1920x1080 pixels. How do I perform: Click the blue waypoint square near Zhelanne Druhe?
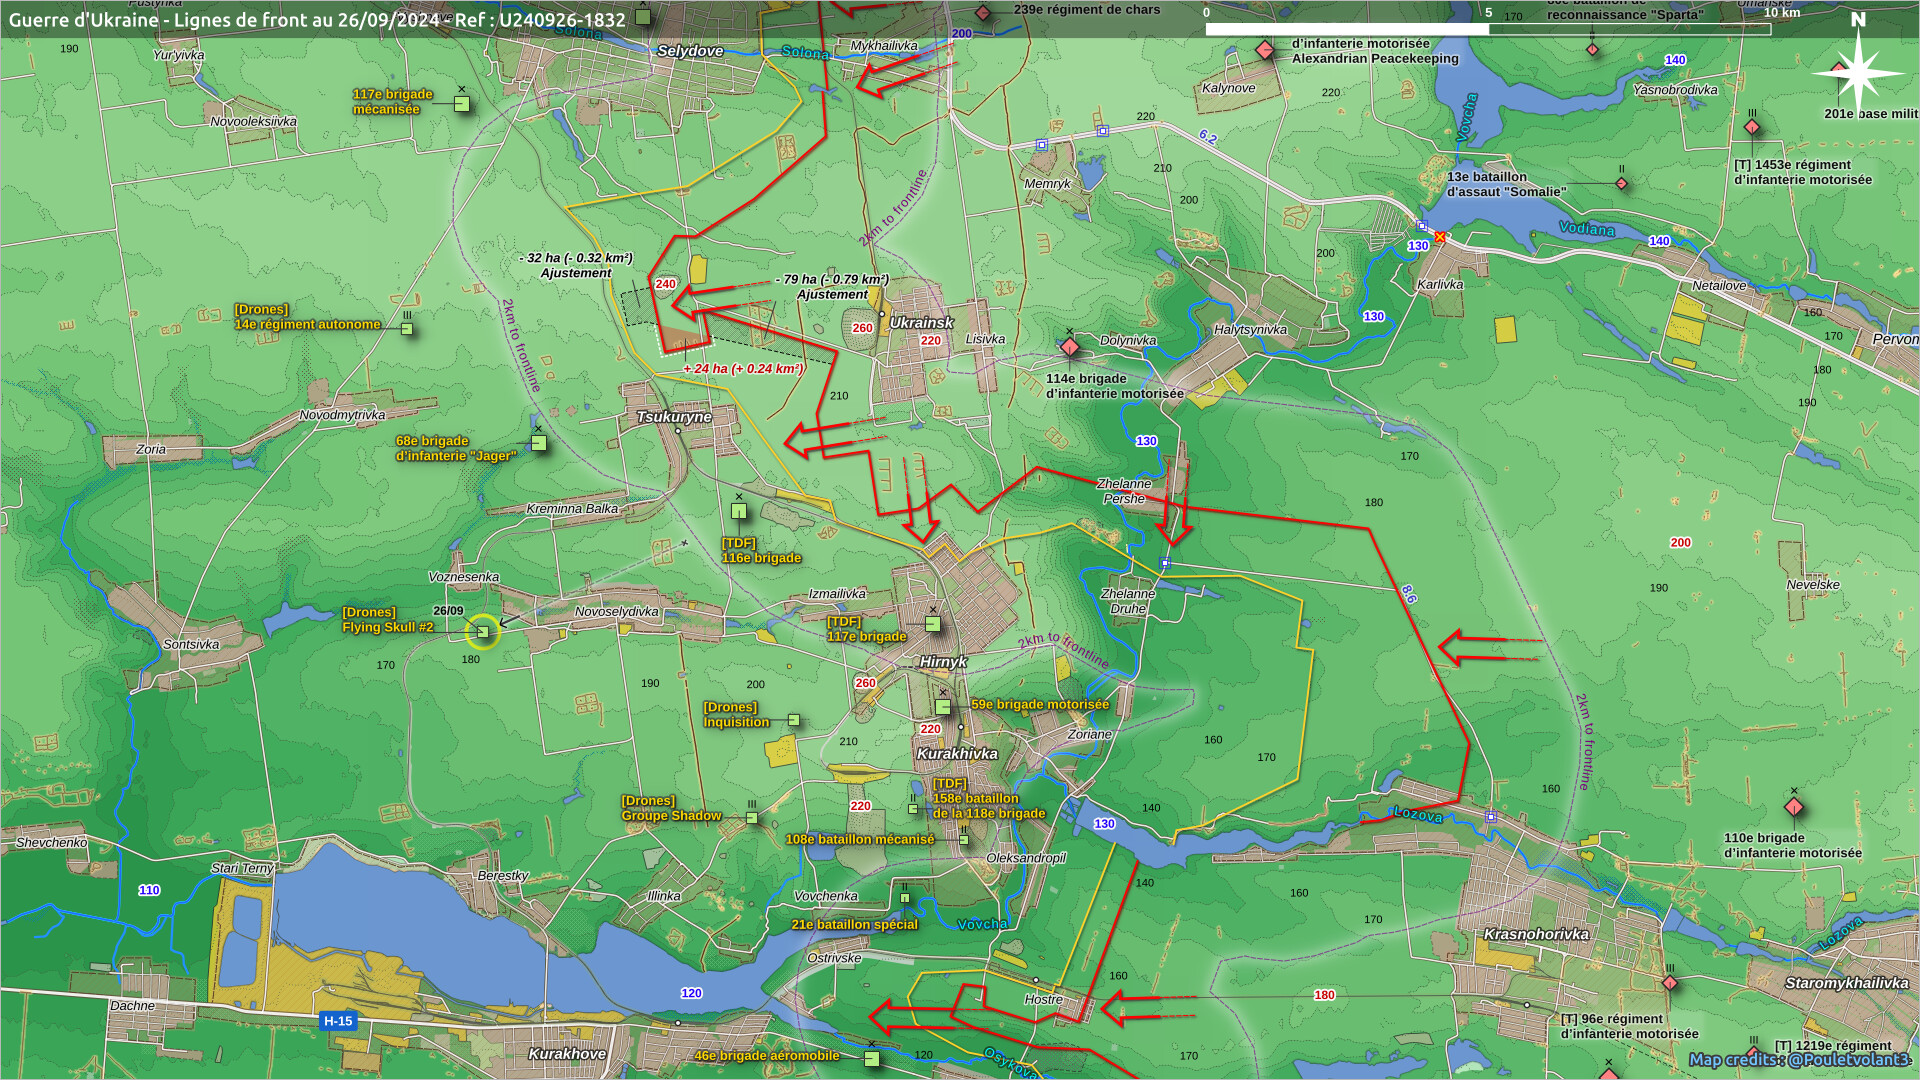[1165, 564]
